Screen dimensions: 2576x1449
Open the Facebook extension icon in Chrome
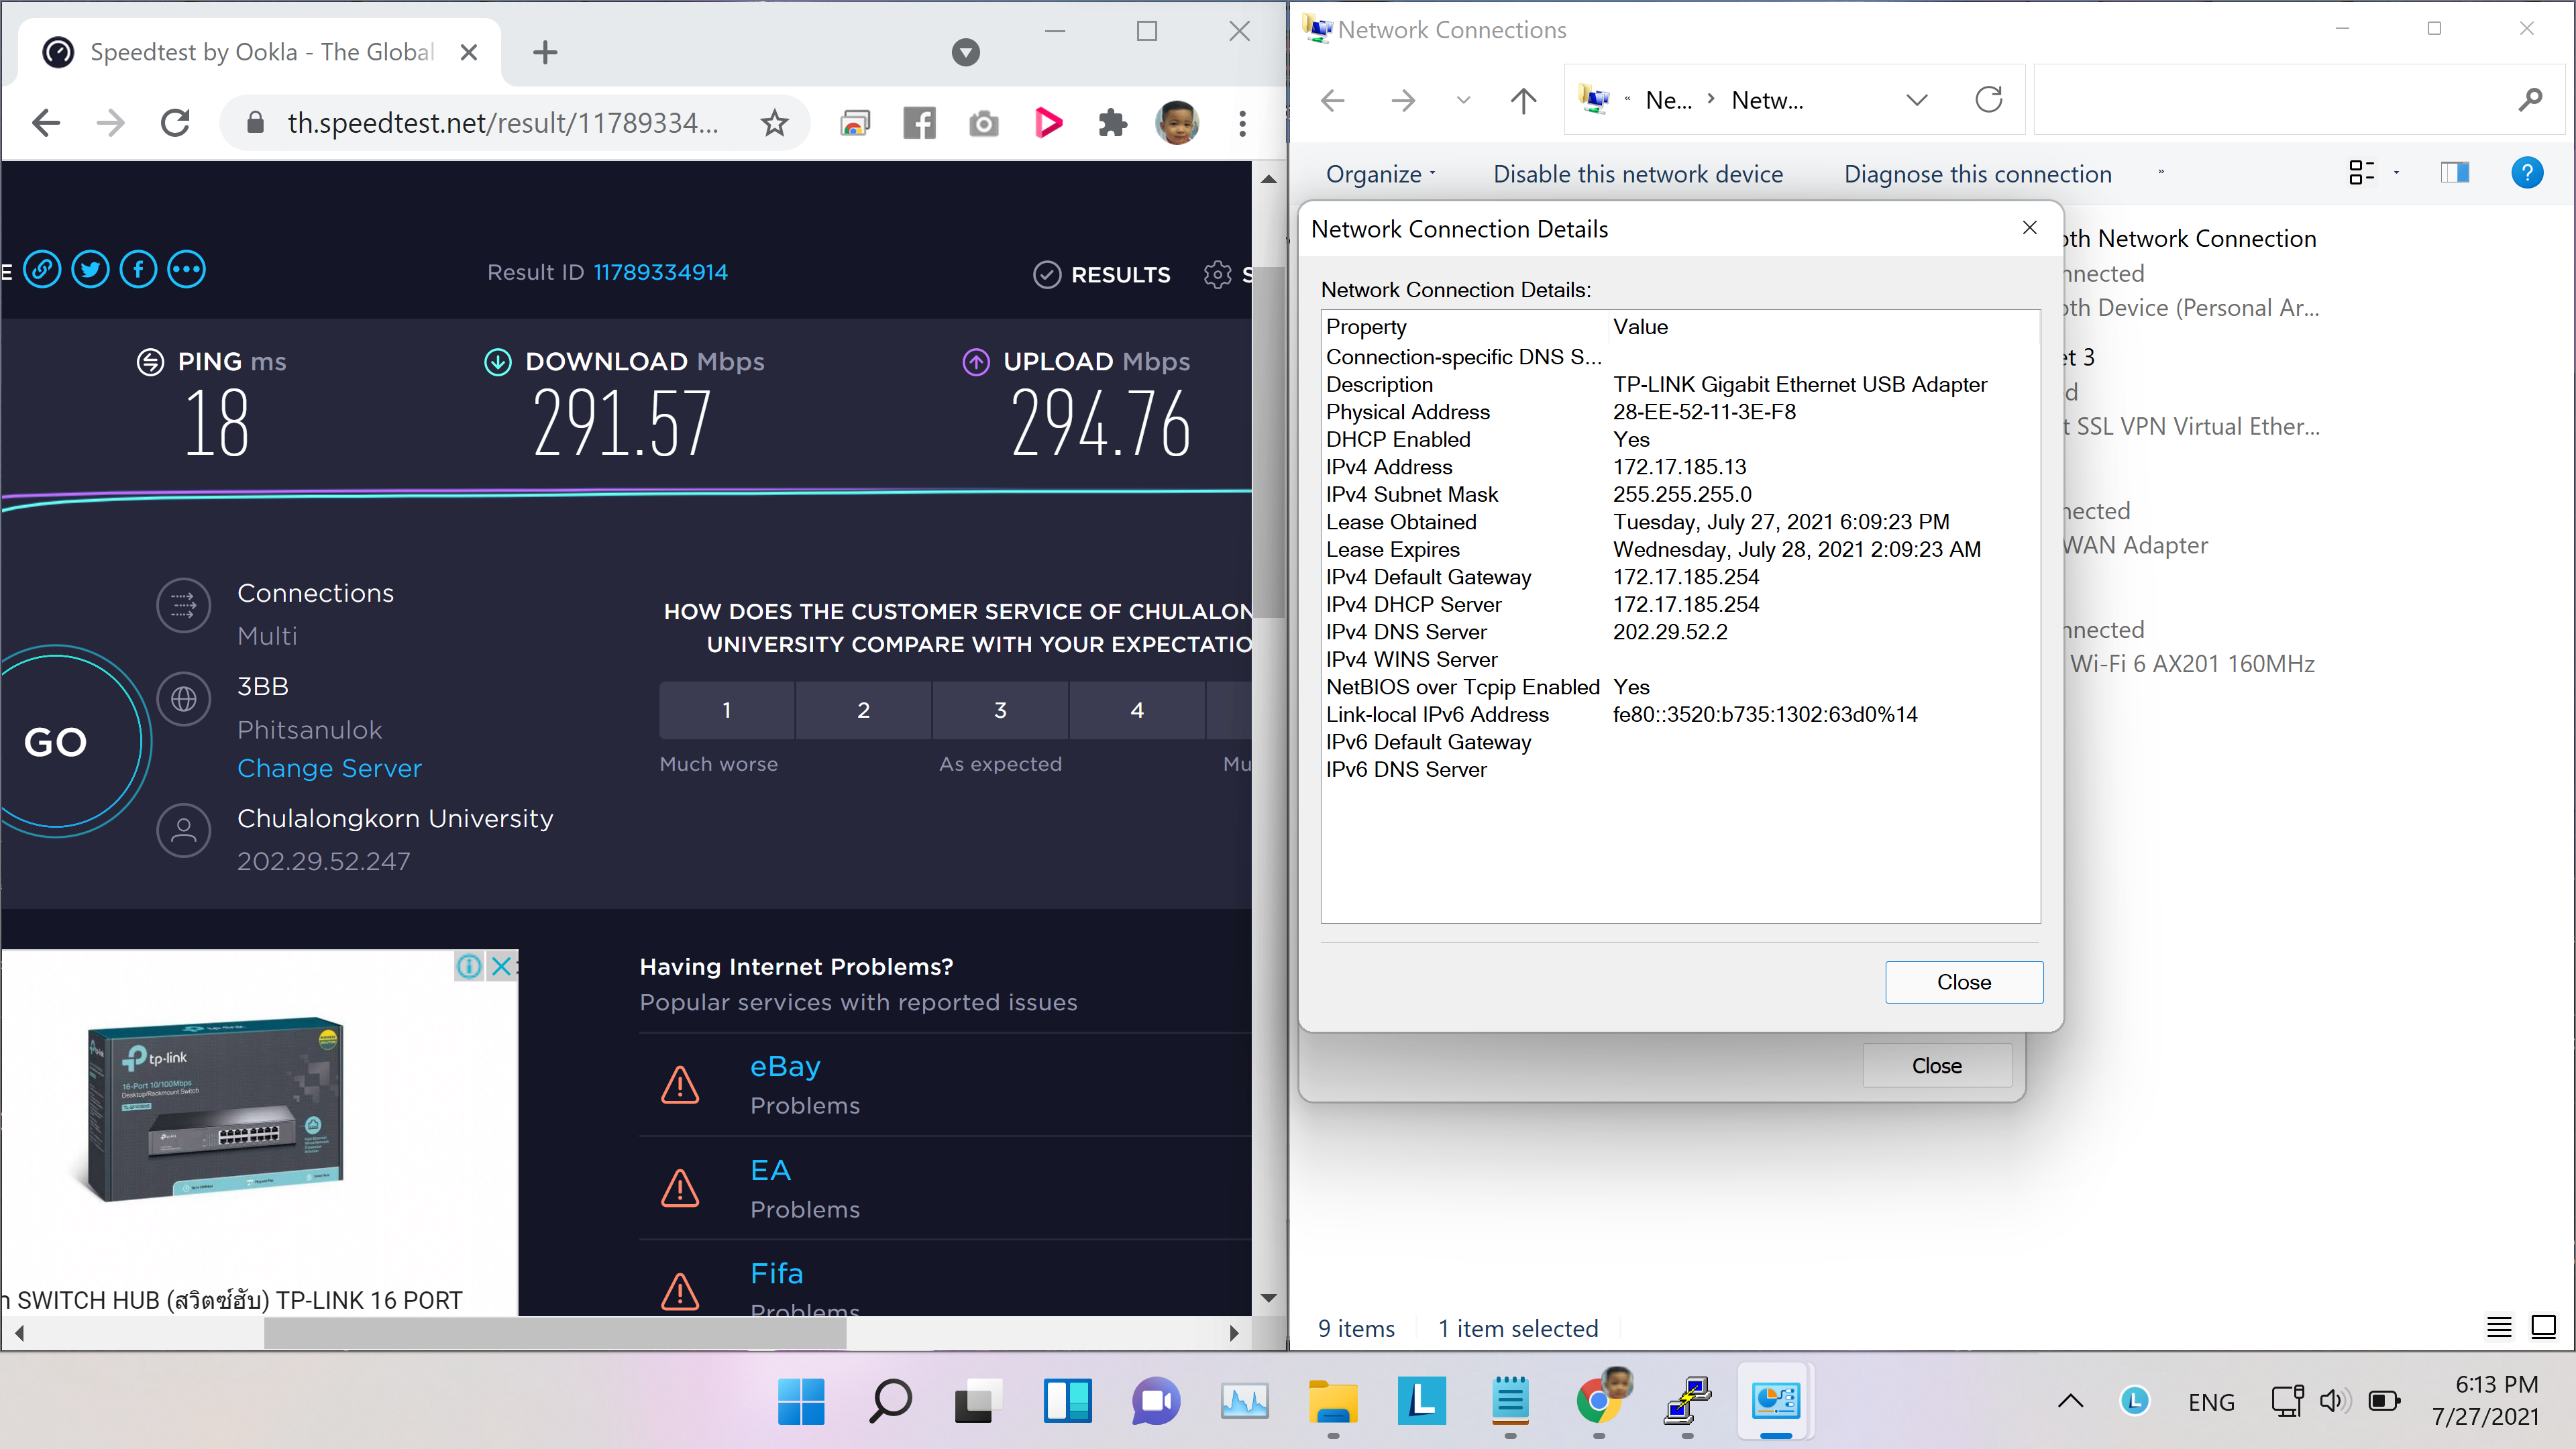pyautogui.click(x=919, y=123)
